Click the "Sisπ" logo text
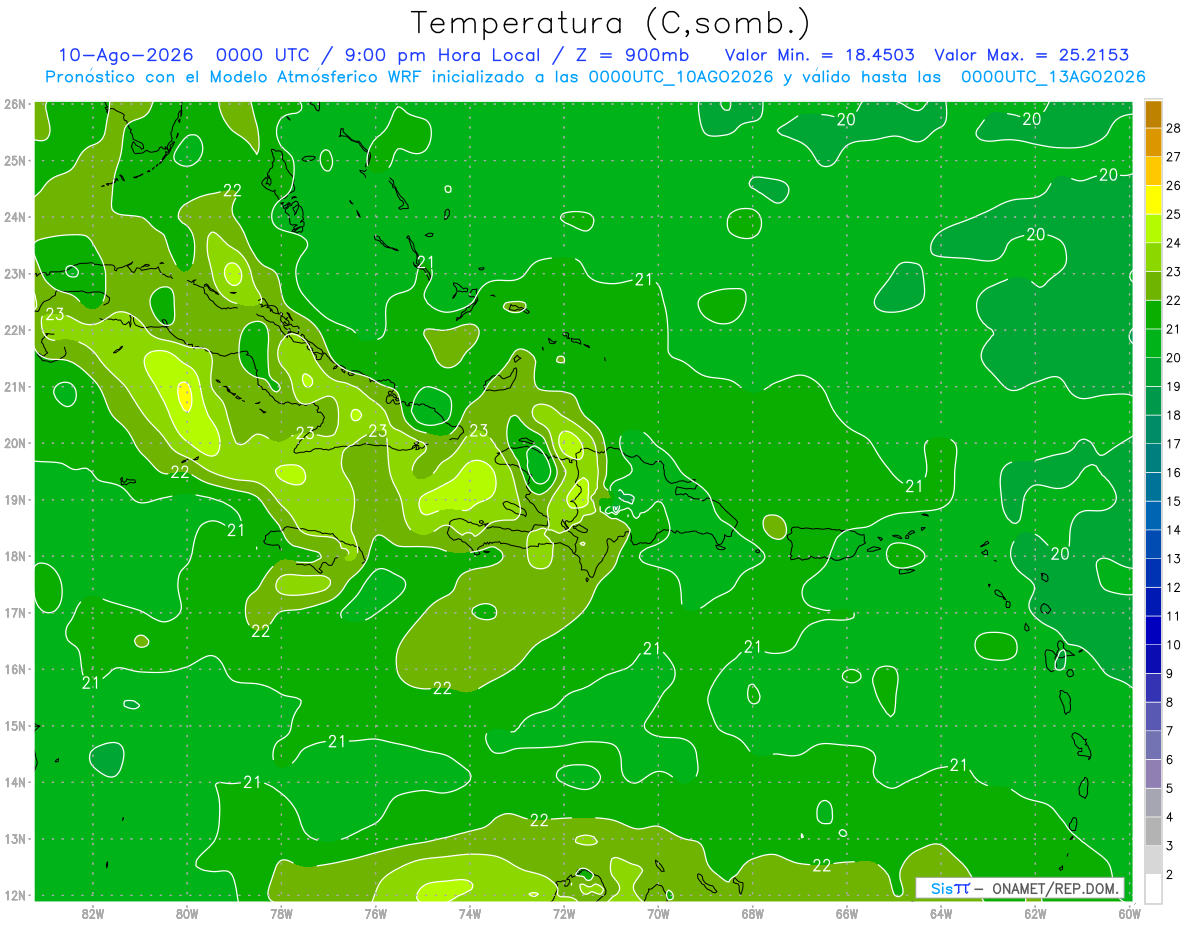Screen dimensions: 1200x927 (x=950, y=888)
